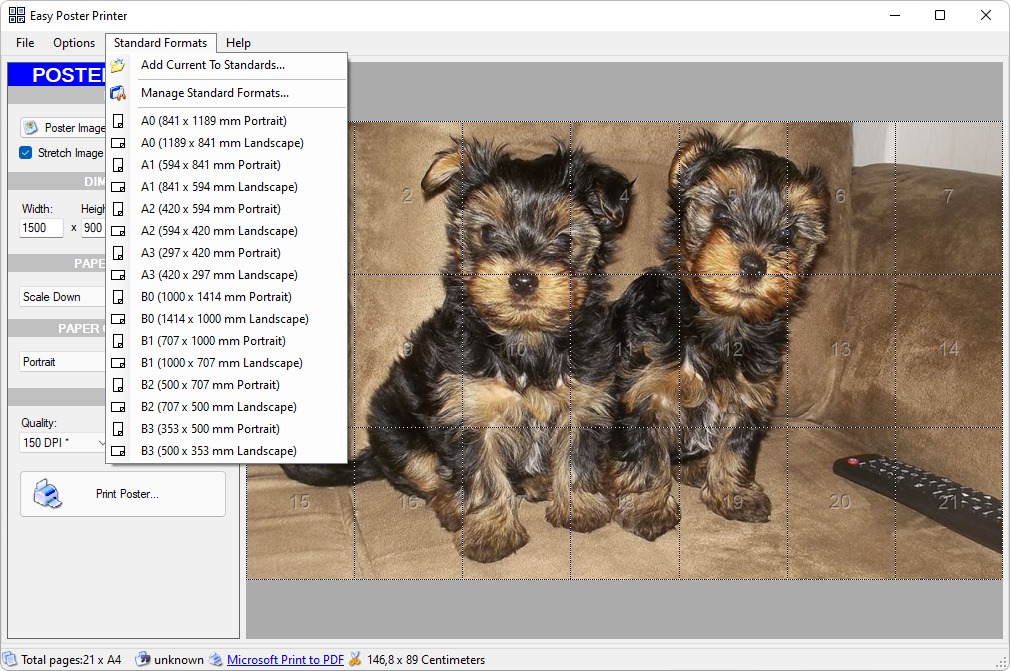
Task: Select A2 (594 x 420 mm Landscape) format
Action: point(227,231)
